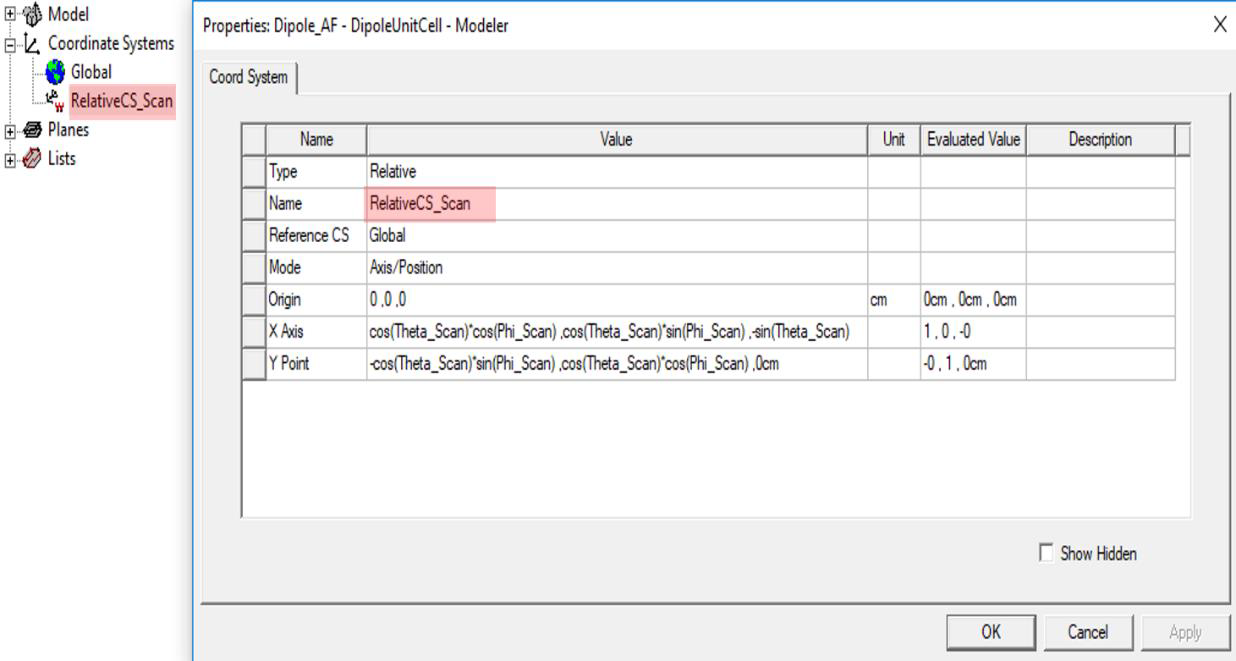Expand the Model tree node
The width and height of the screenshot is (1236, 661).
coord(8,15)
